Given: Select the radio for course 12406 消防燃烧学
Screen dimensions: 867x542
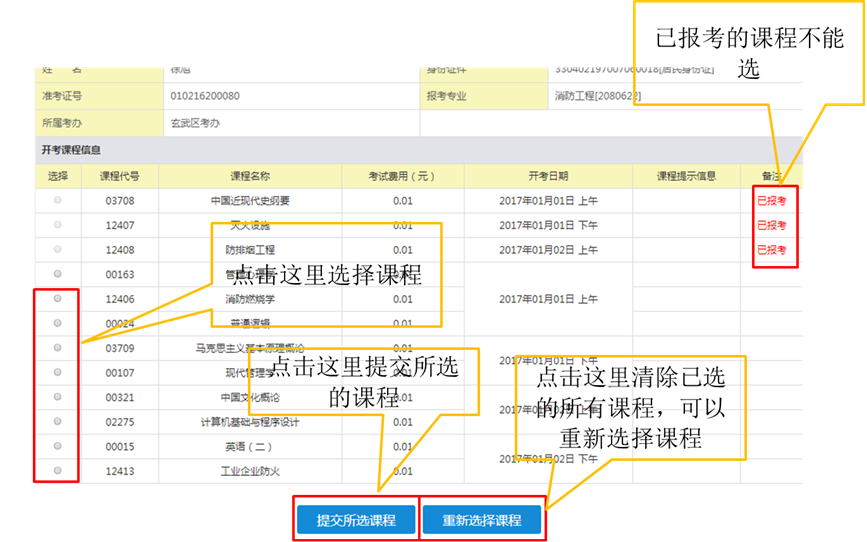Looking at the screenshot, I should pos(57,298).
